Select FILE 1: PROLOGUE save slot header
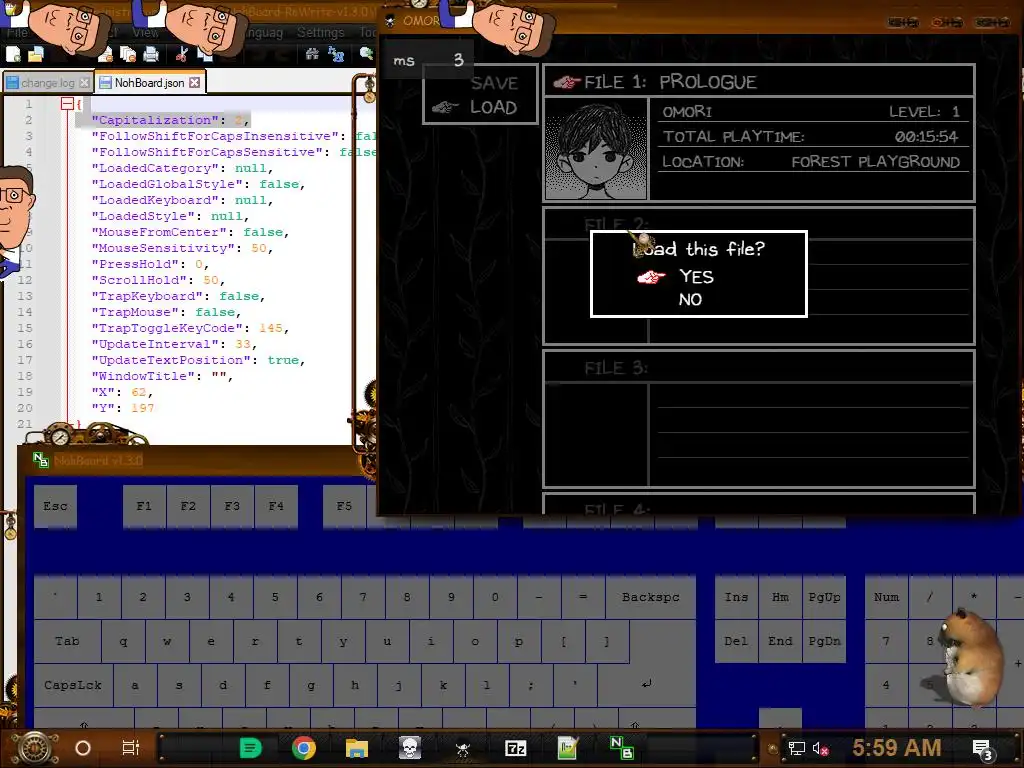 coord(759,82)
